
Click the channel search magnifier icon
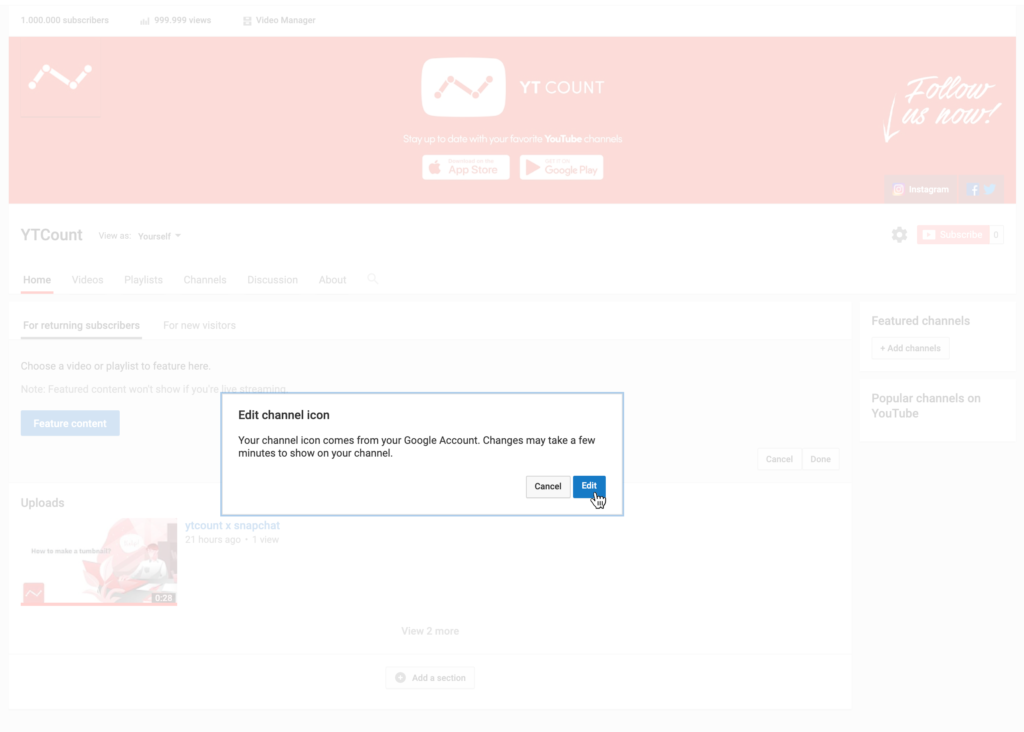point(372,279)
